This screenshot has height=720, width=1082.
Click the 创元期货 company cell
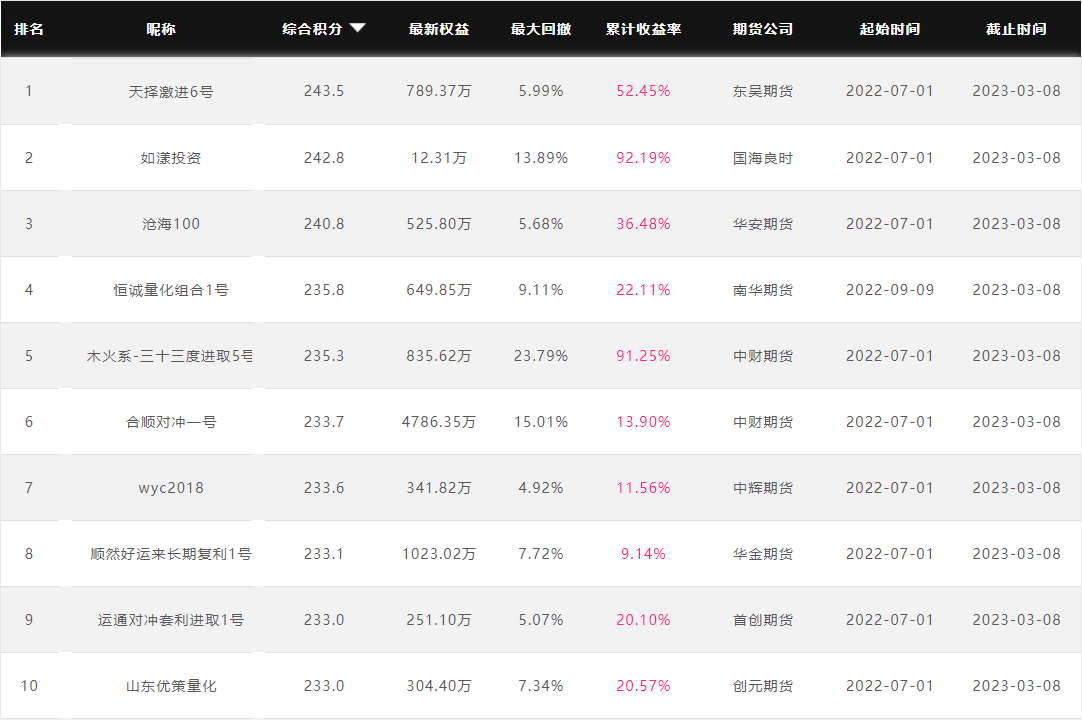click(x=763, y=686)
